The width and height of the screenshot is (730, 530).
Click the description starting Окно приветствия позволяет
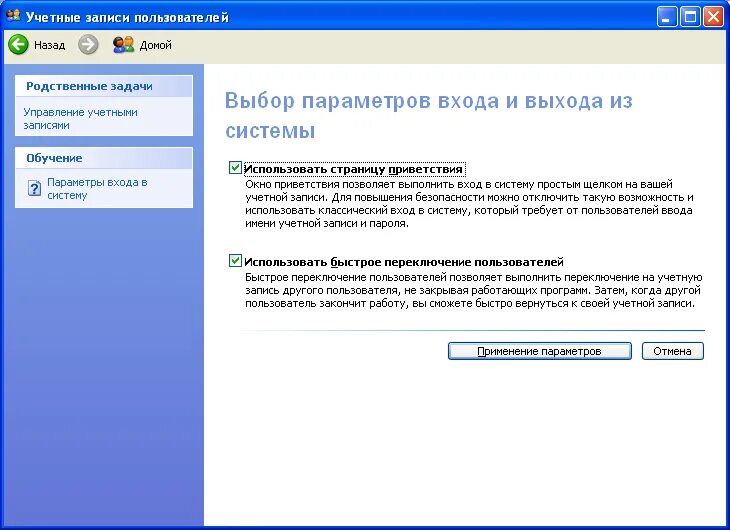469,204
